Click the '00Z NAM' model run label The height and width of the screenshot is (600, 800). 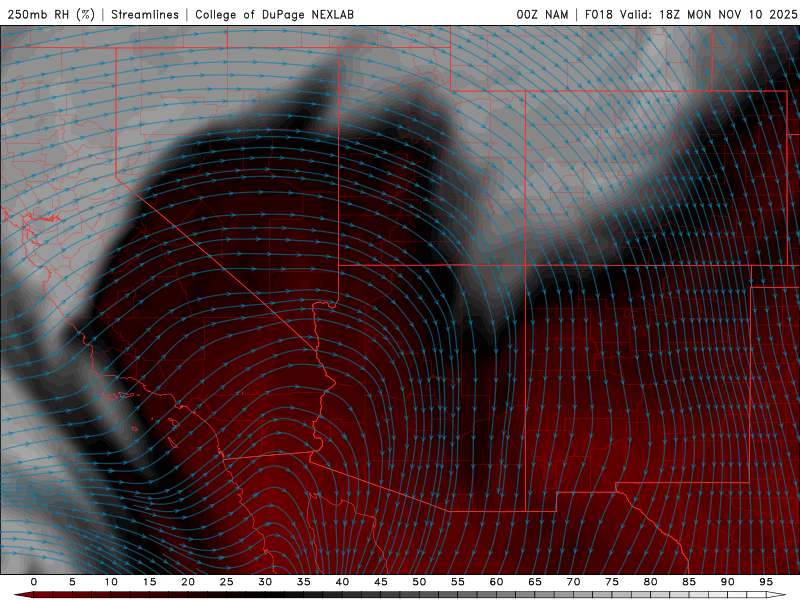542,14
